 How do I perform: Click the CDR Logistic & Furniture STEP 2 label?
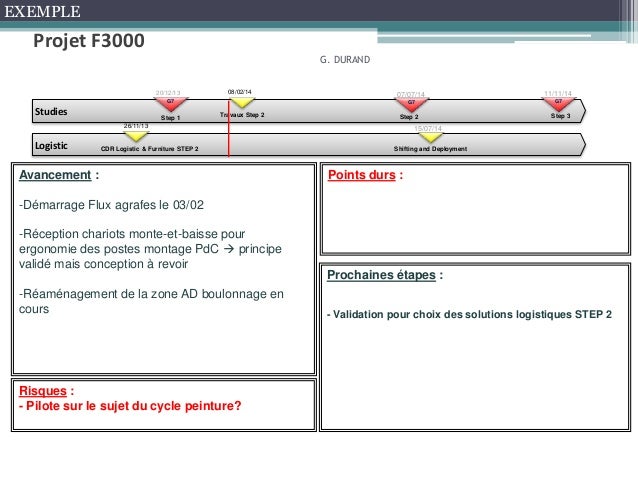[x=149, y=149]
